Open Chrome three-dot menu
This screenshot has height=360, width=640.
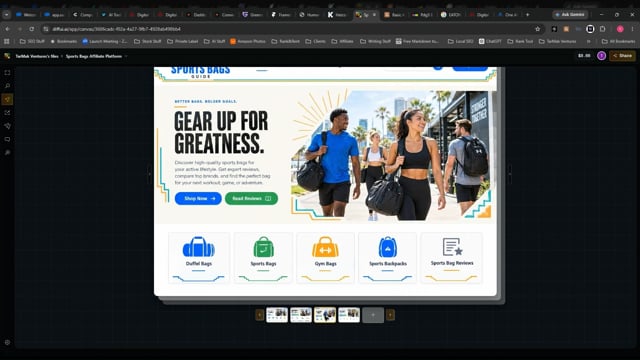pos(633,29)
